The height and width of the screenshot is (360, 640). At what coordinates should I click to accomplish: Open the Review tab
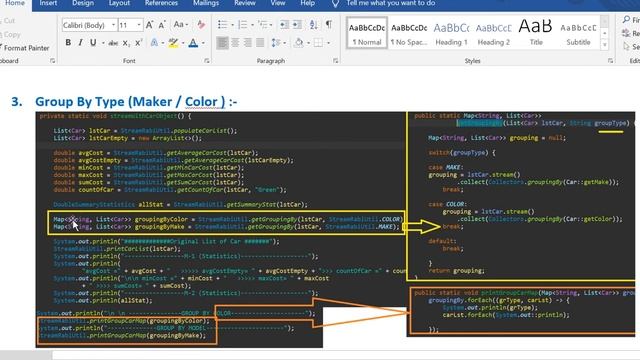(245, 3)
